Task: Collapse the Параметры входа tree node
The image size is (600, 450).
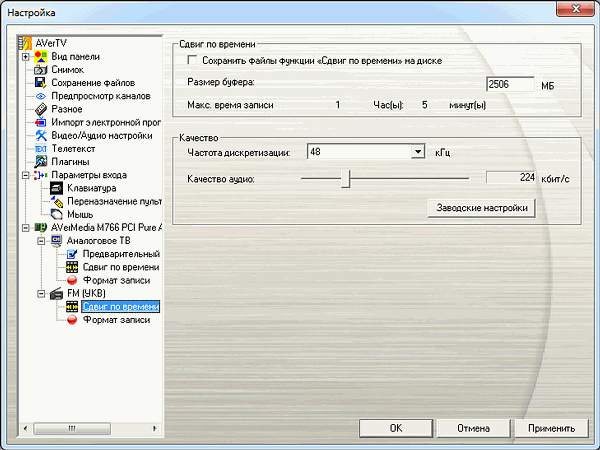Action: click(x=25, y=175)
